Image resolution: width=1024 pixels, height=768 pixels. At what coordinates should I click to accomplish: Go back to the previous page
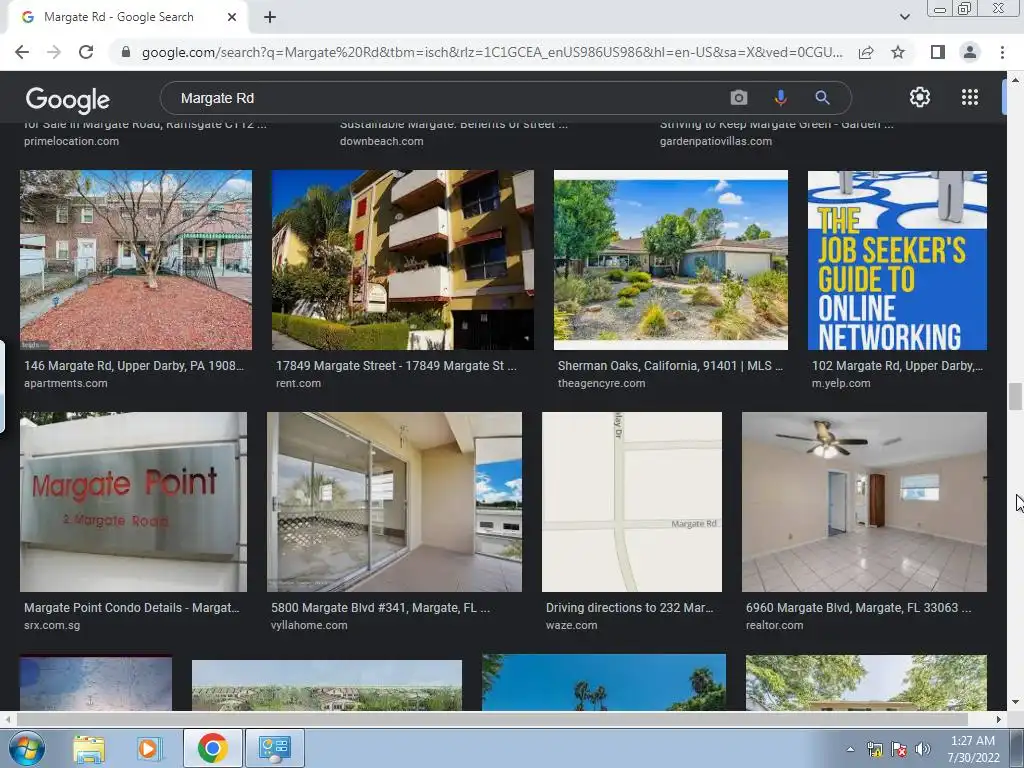[x=22, y=52]
